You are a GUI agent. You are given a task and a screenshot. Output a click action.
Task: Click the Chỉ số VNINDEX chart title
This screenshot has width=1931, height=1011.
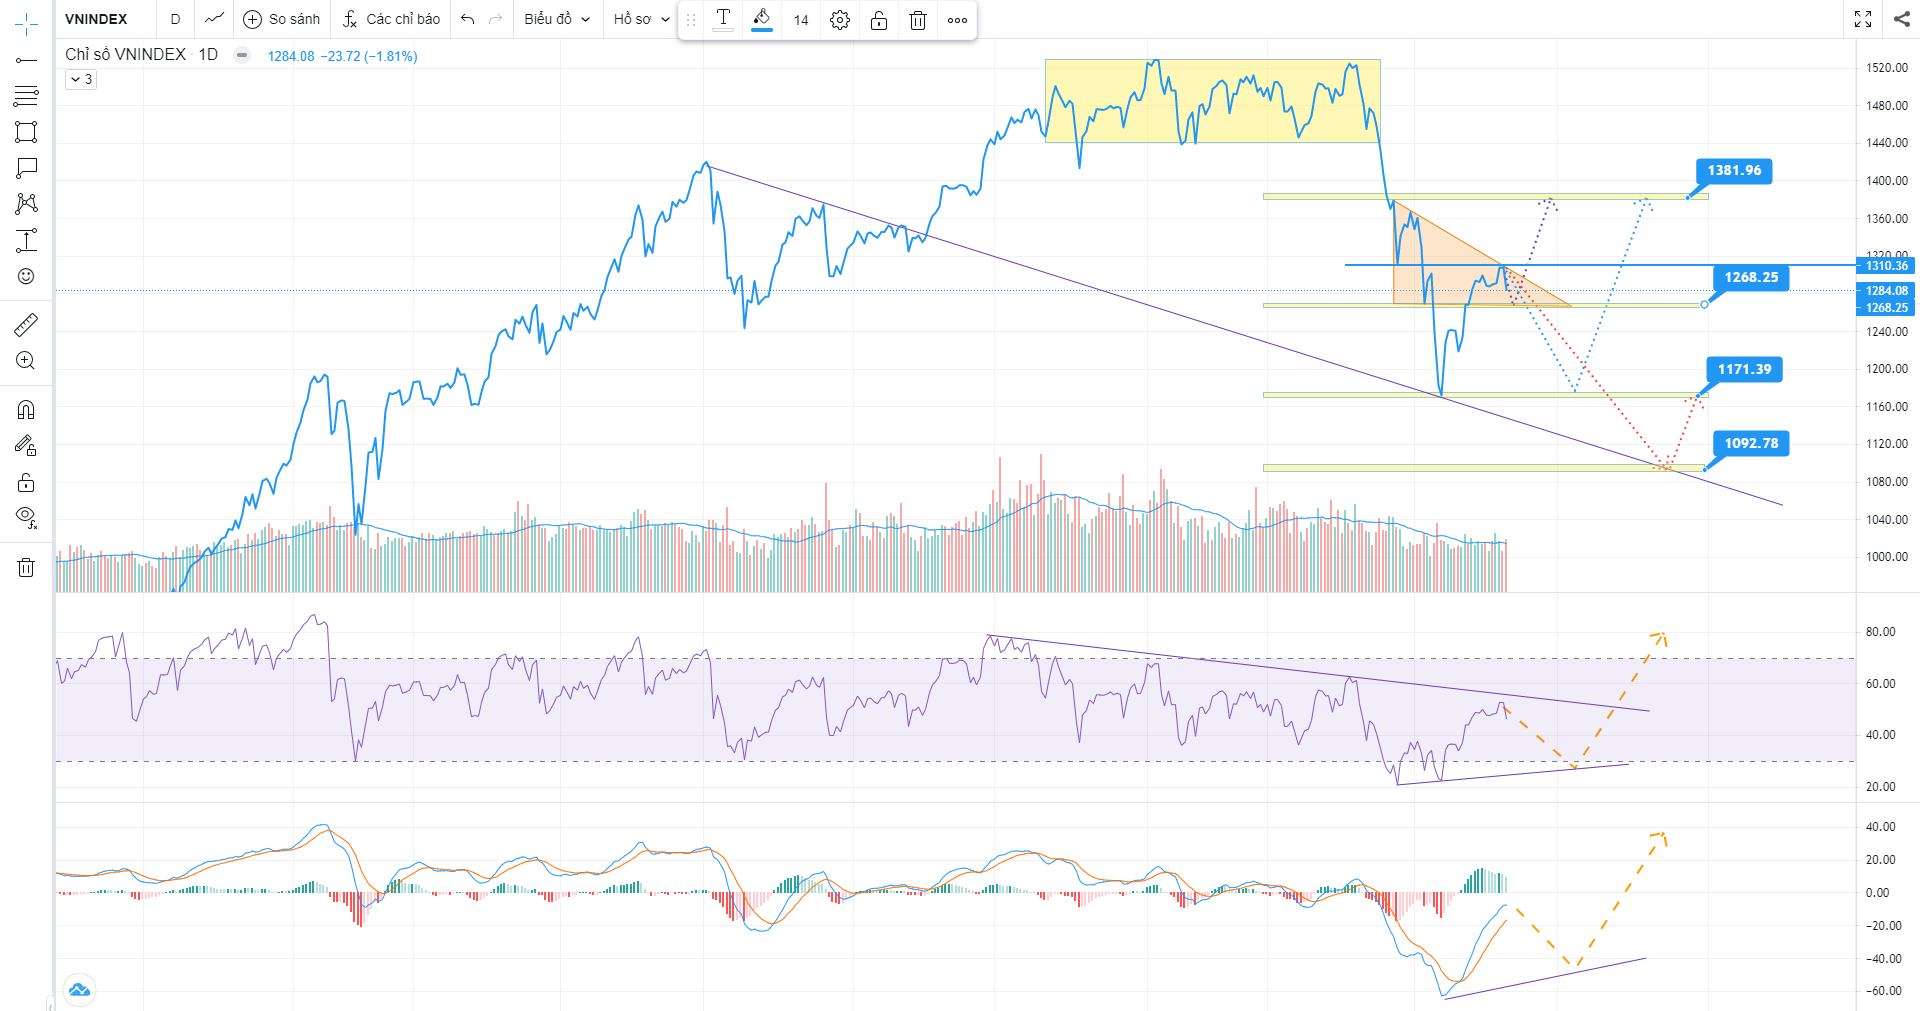141,54
